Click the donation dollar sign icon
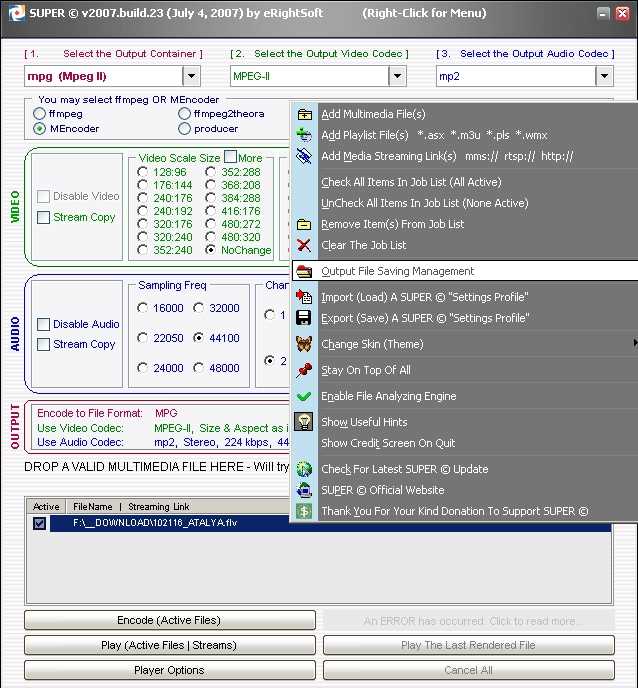 (305, 511)
